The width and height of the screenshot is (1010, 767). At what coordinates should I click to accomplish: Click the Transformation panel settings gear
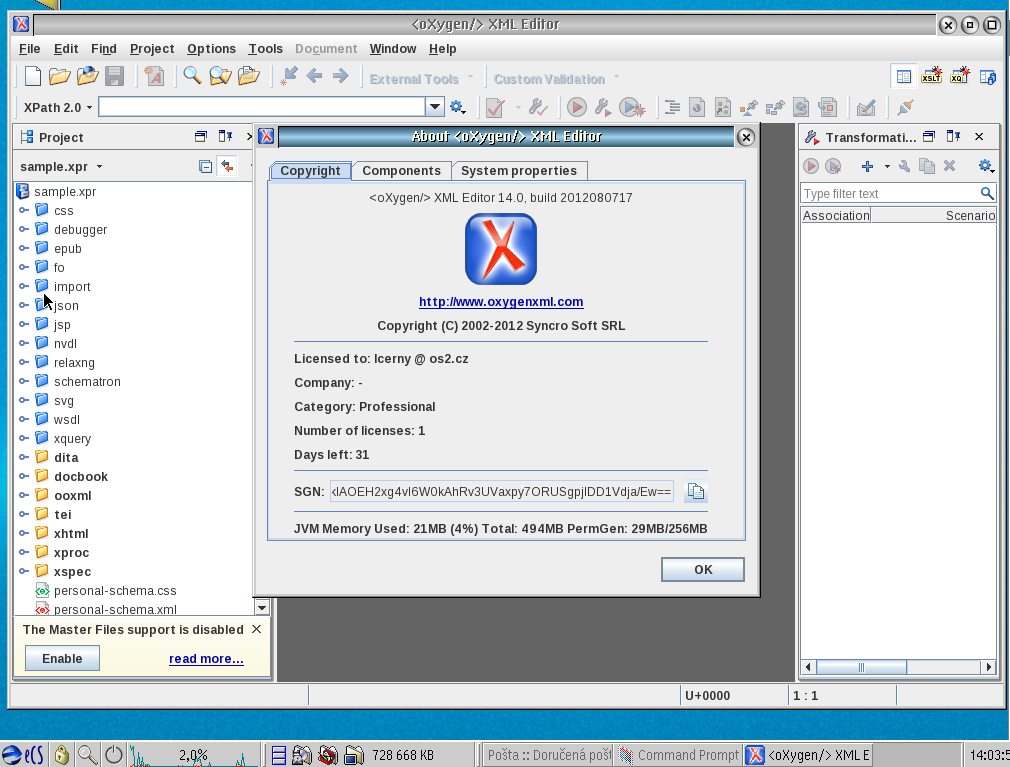pyautogui.click(x=986, y=166)
